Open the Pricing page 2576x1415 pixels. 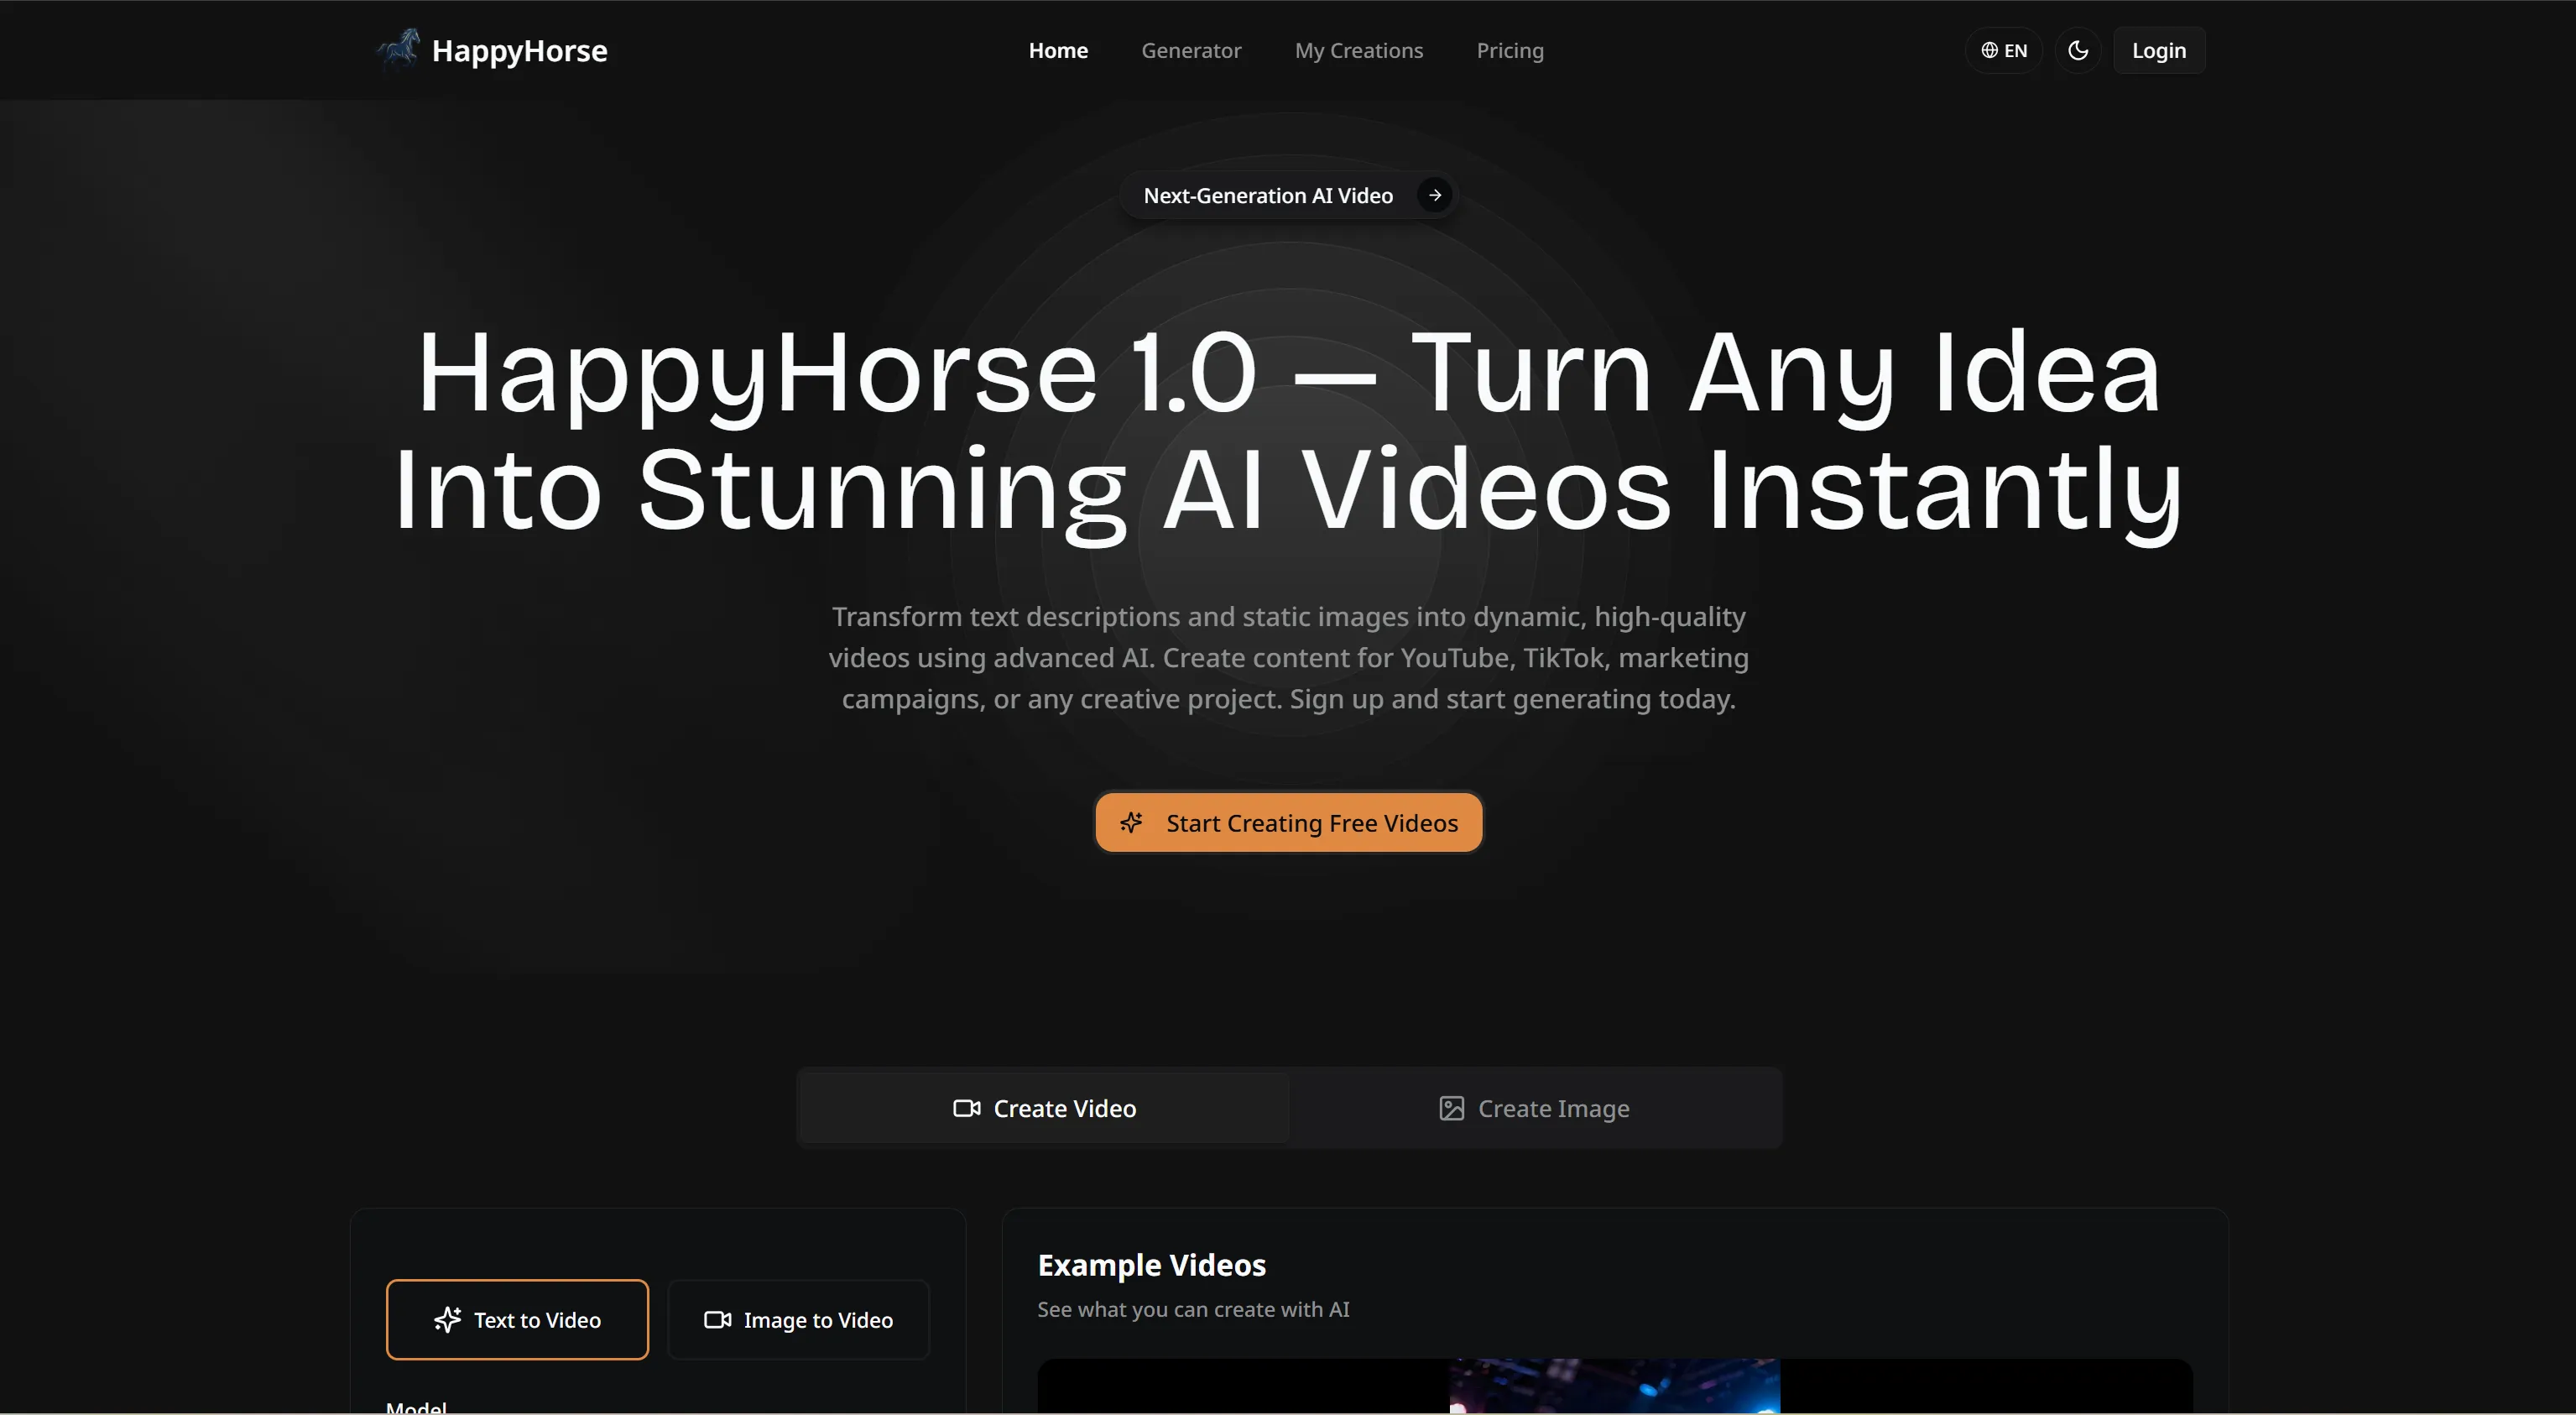click(x=1510, y=50)
